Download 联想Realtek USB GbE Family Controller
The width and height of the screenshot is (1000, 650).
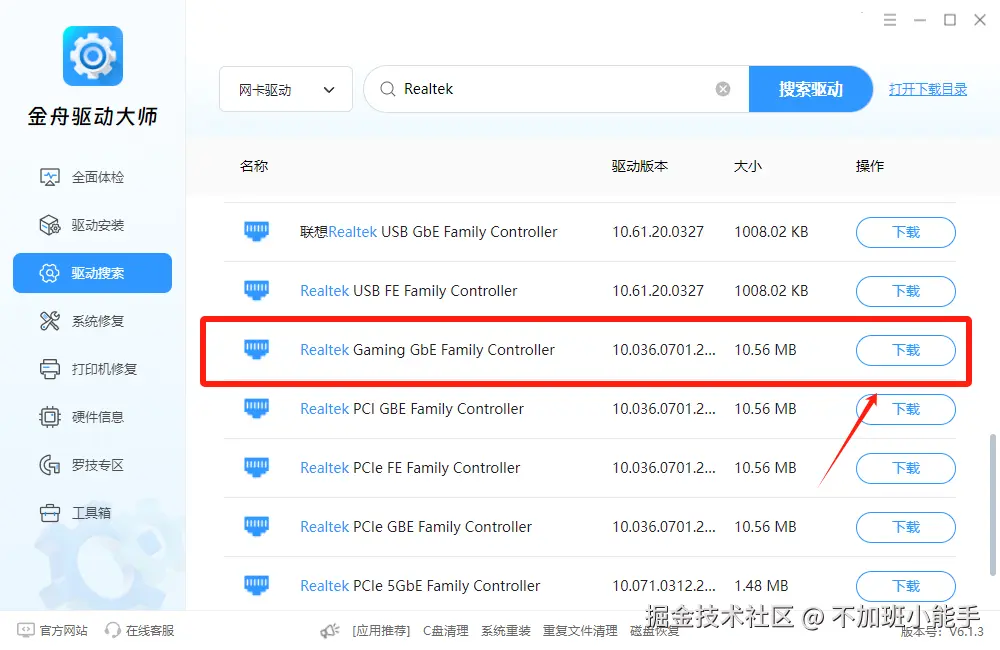click(x=906, y=232)
